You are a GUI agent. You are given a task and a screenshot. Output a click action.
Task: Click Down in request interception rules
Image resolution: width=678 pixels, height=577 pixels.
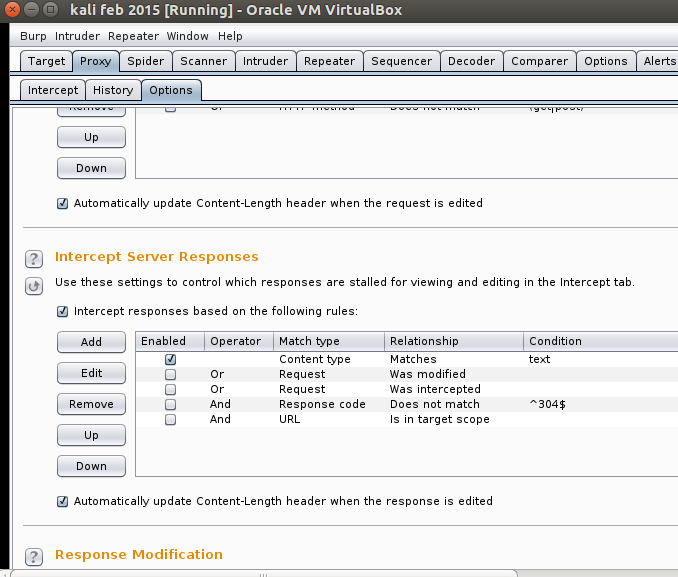[x=91, y=168]
